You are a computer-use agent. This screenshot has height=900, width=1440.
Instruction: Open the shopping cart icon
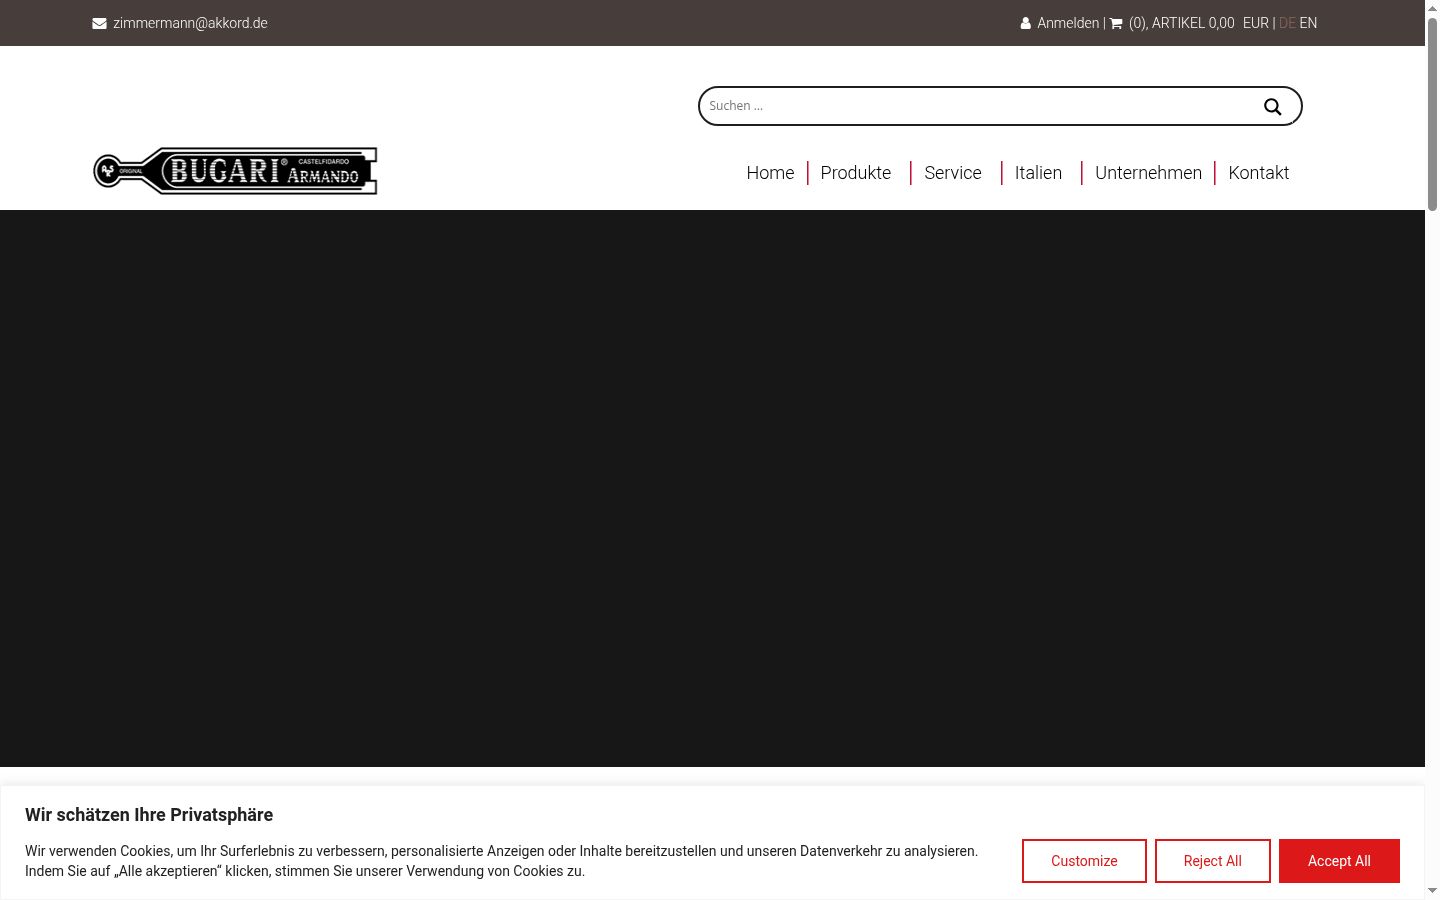pos(1116,23)
